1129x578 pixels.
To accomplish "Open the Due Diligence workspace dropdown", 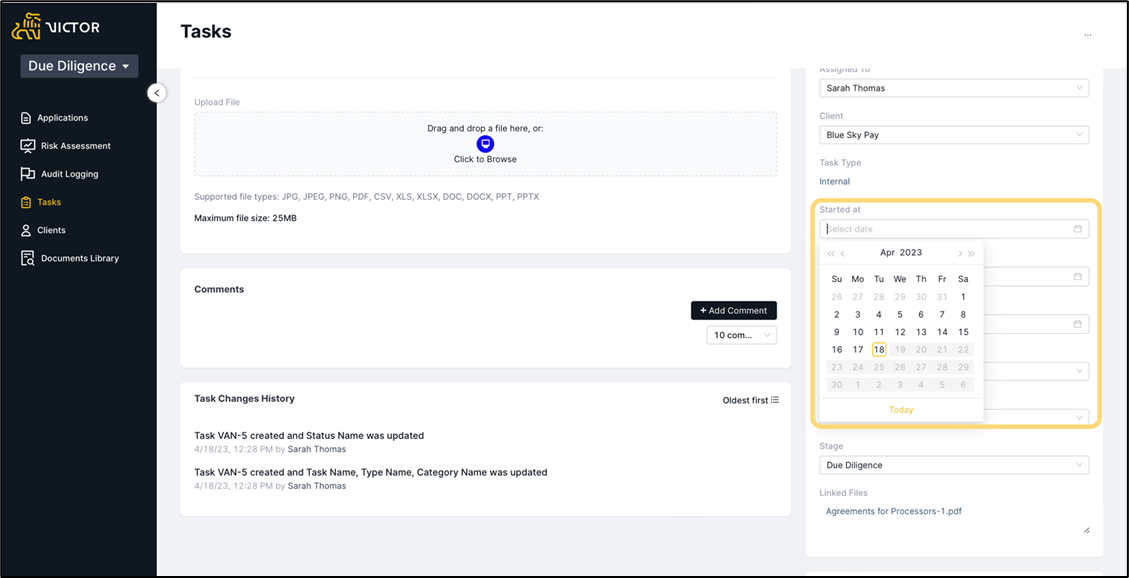I will (79, 66).
